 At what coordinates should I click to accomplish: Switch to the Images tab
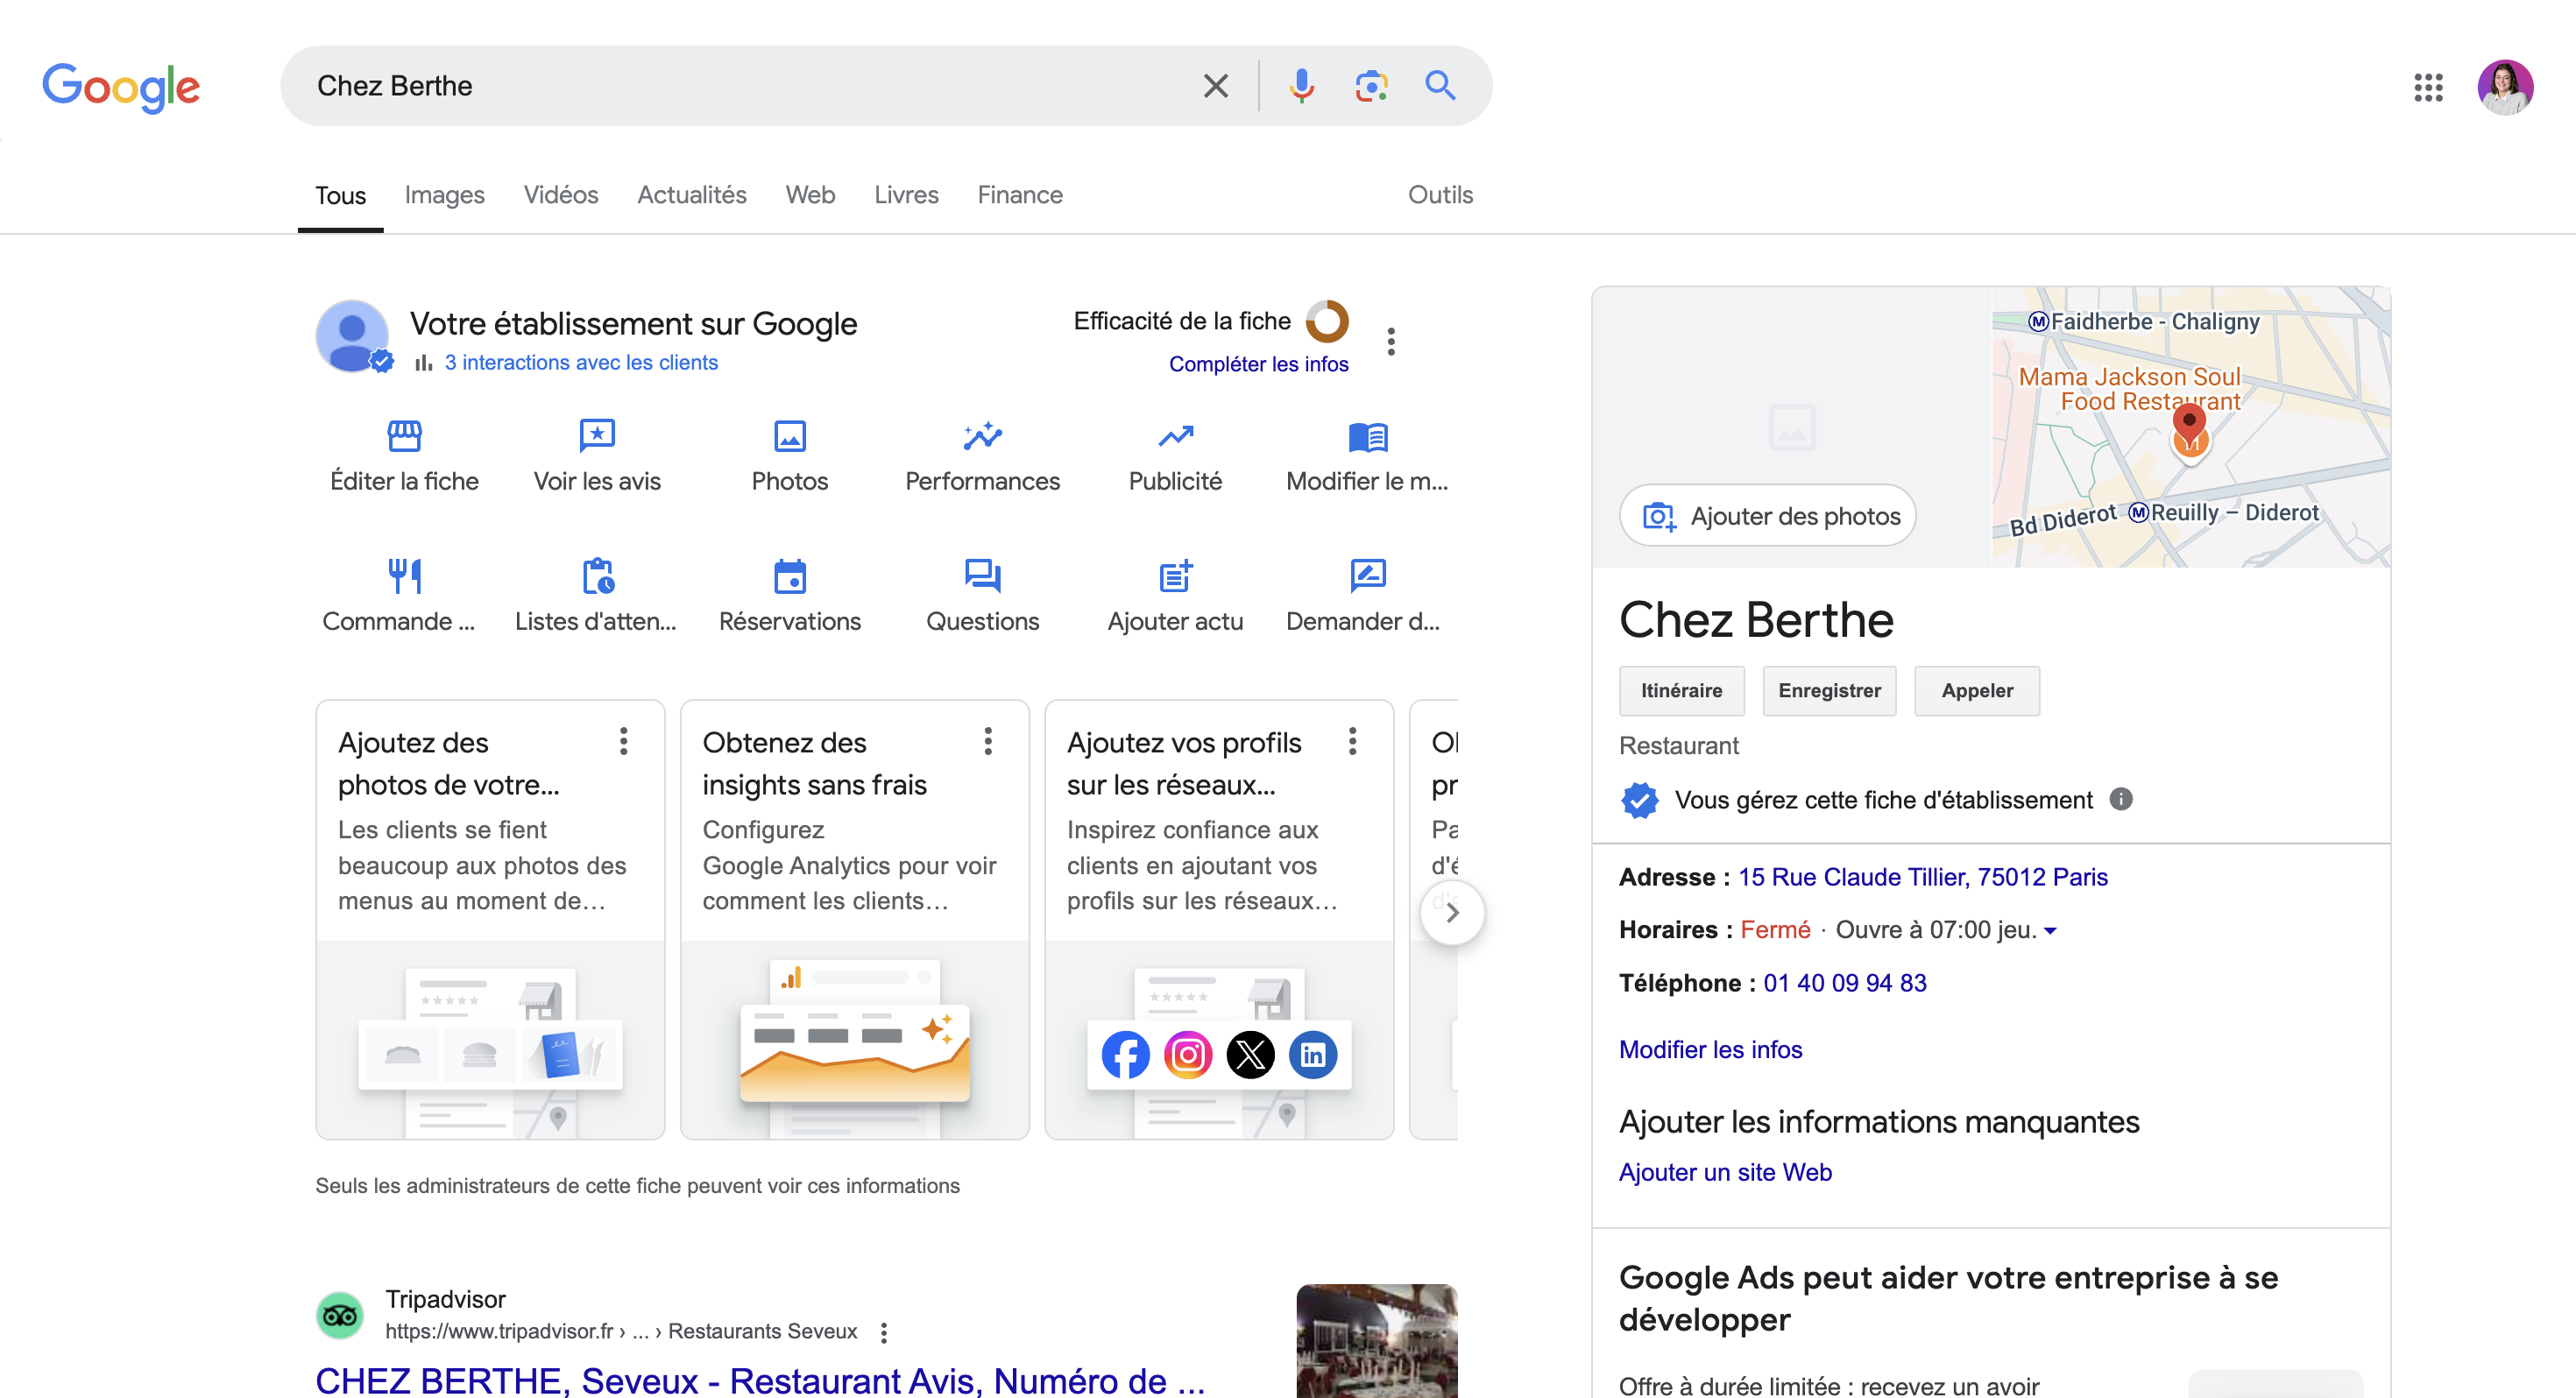[444, 195]
